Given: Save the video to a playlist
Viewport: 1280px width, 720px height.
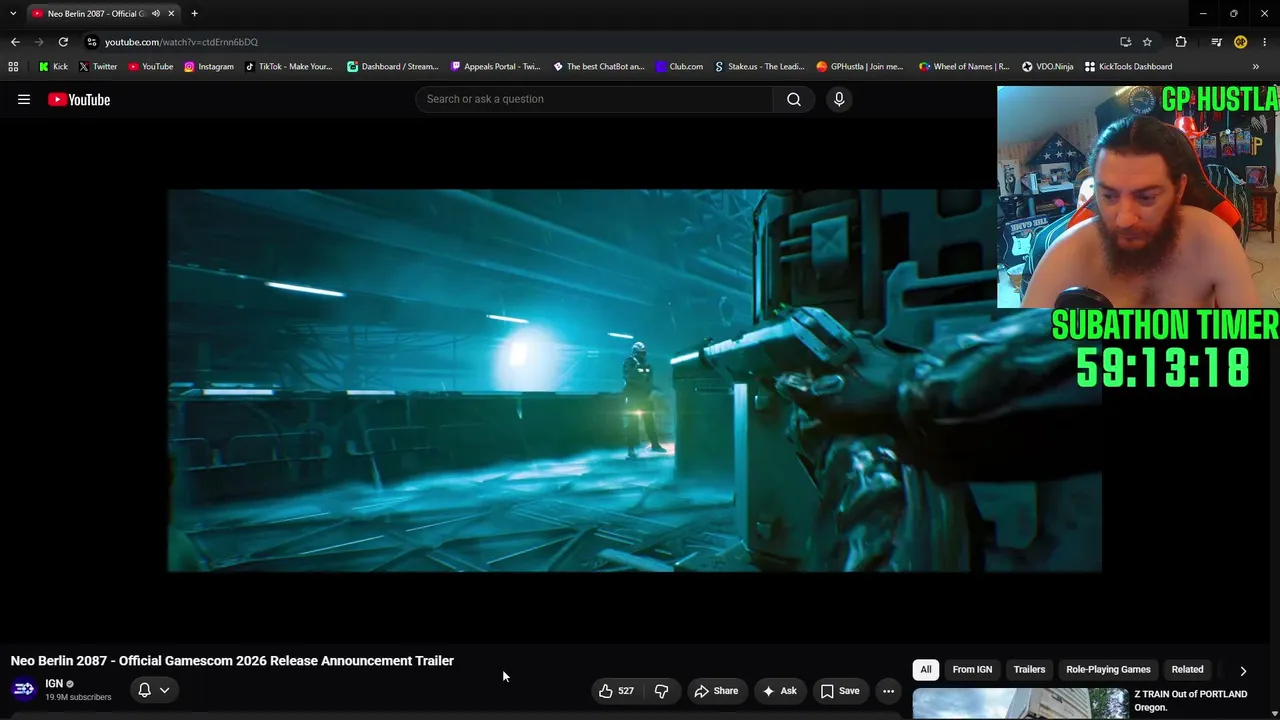Looking at the screenshot, I should point(840,691).
